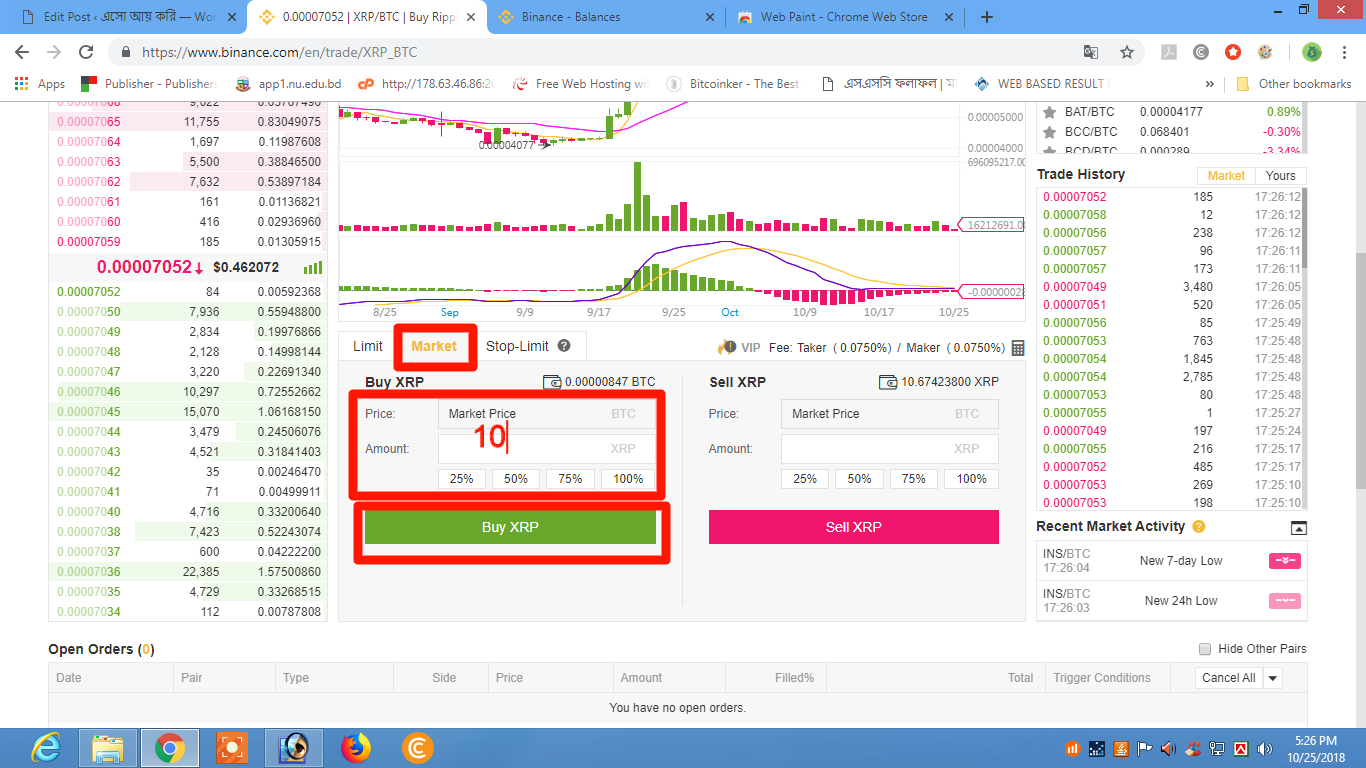Switch to the Stop-Limit order tab
This screenshot has height=768, width=1366.
517,346
